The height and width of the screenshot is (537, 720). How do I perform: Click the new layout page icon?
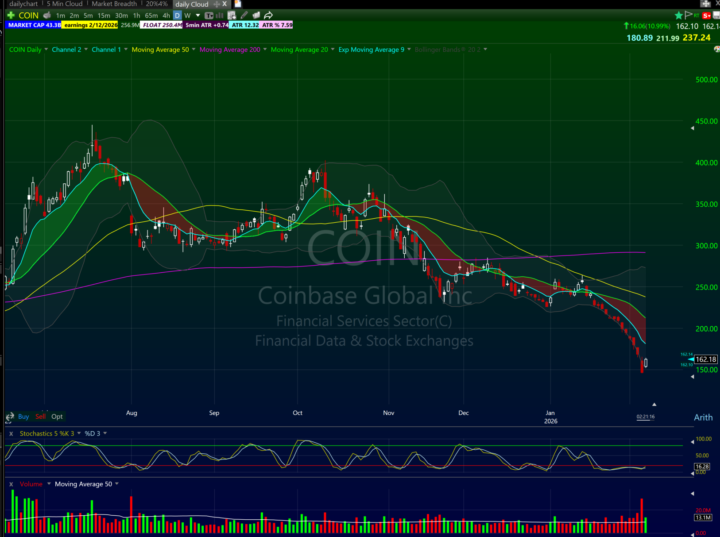coord(237,4)
